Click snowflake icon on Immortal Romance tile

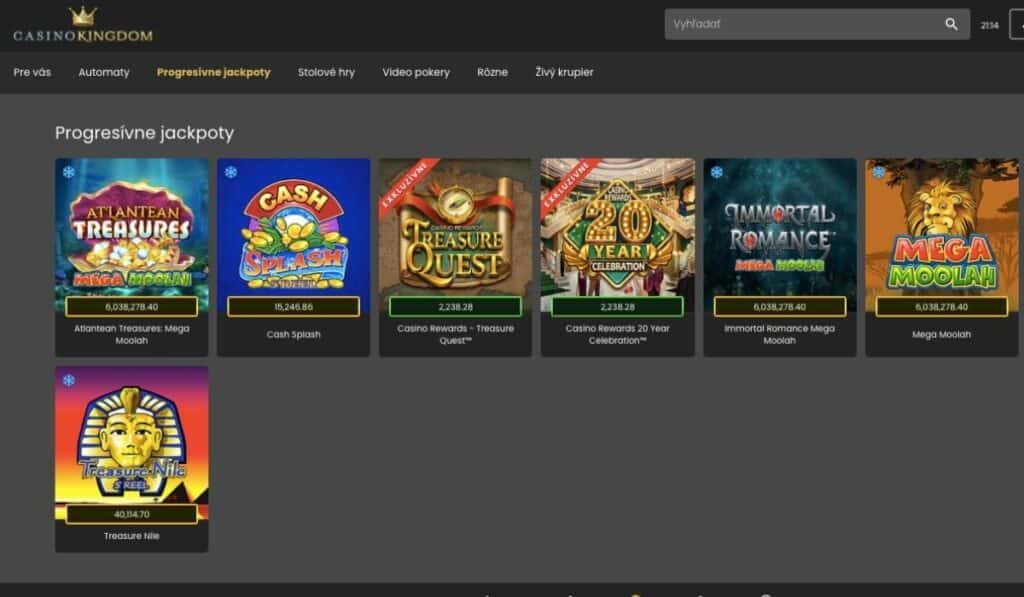(717, 173)
